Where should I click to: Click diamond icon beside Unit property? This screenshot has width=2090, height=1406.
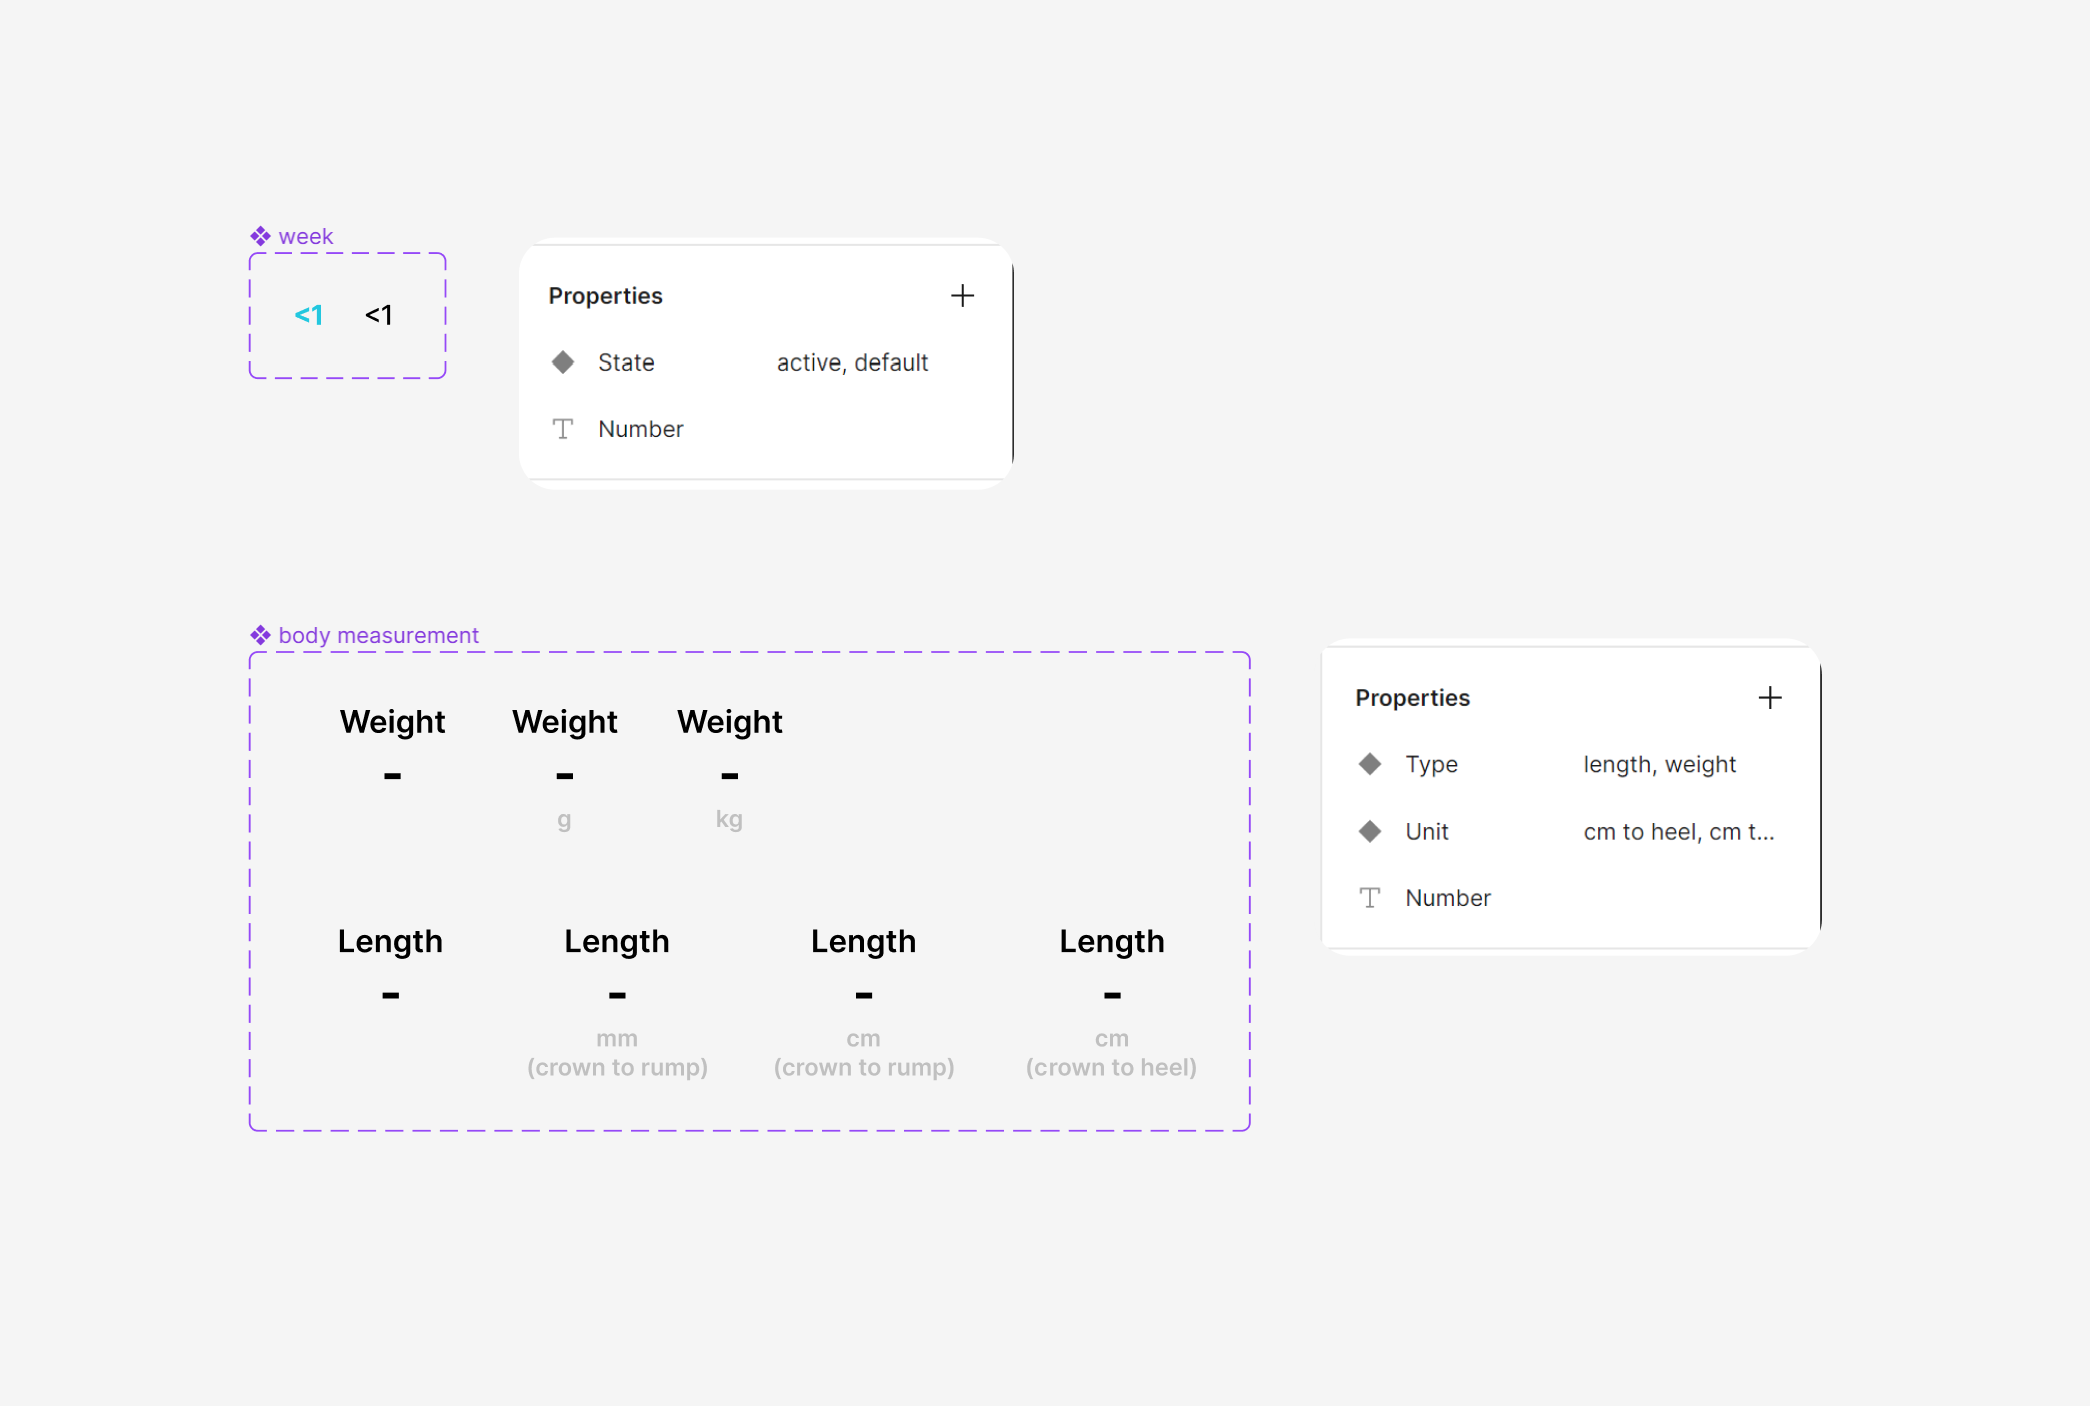(x=1370, y=832)
